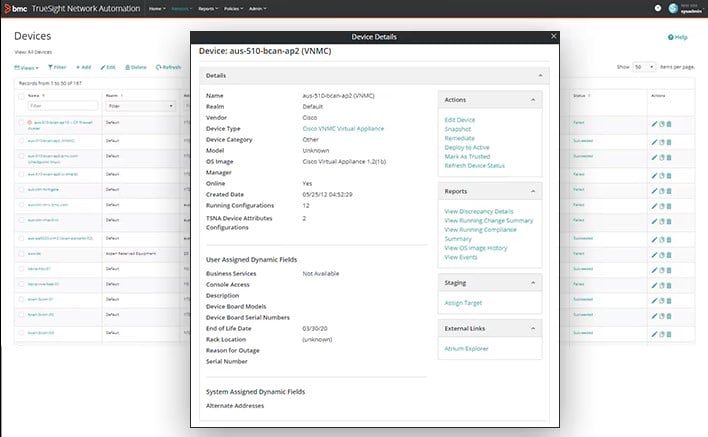Sort by the Status column arrow
The height and width of the screenshot is (437, 708).
[x=589, y=96]
